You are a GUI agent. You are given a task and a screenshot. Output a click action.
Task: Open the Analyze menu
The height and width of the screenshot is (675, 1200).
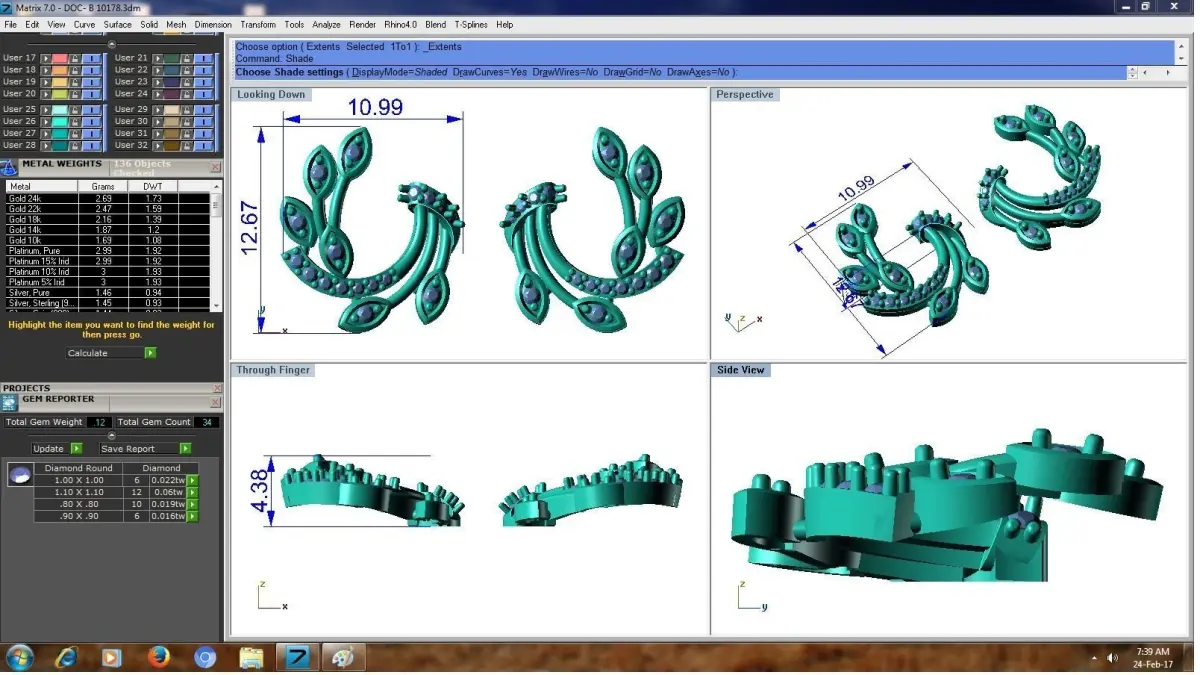pyautogui.click(x=326, y=24)
